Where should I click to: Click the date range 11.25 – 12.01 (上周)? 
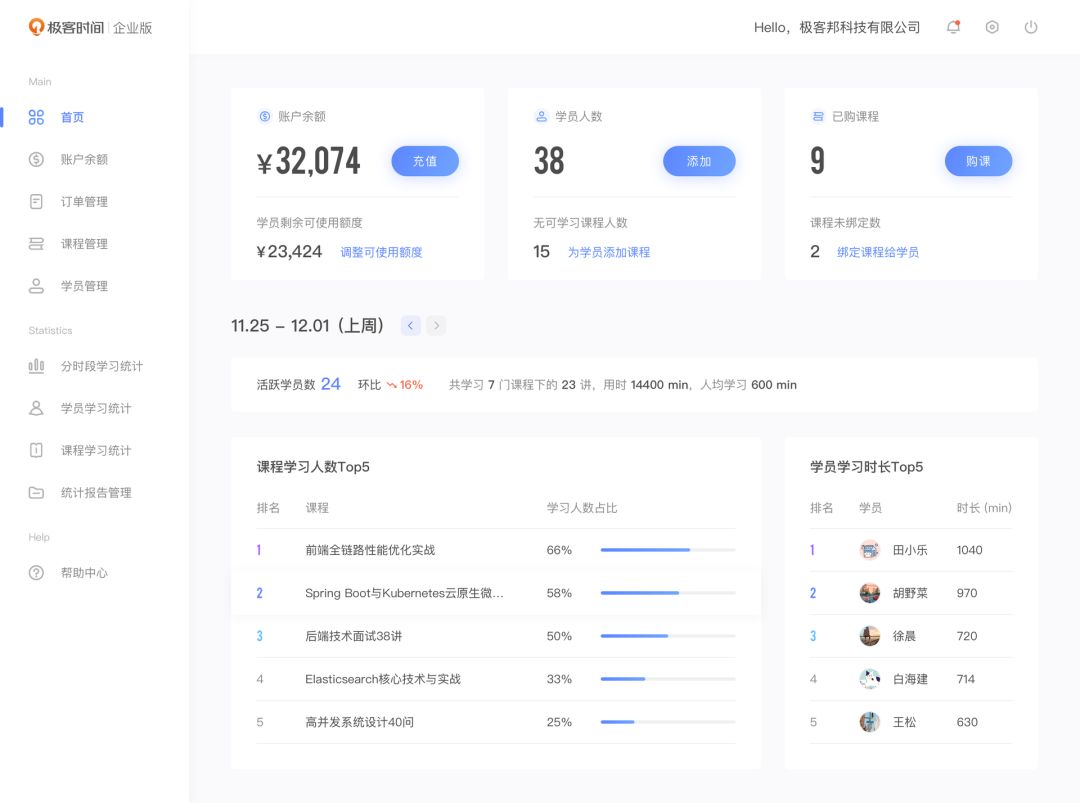[x=307, y=326]
